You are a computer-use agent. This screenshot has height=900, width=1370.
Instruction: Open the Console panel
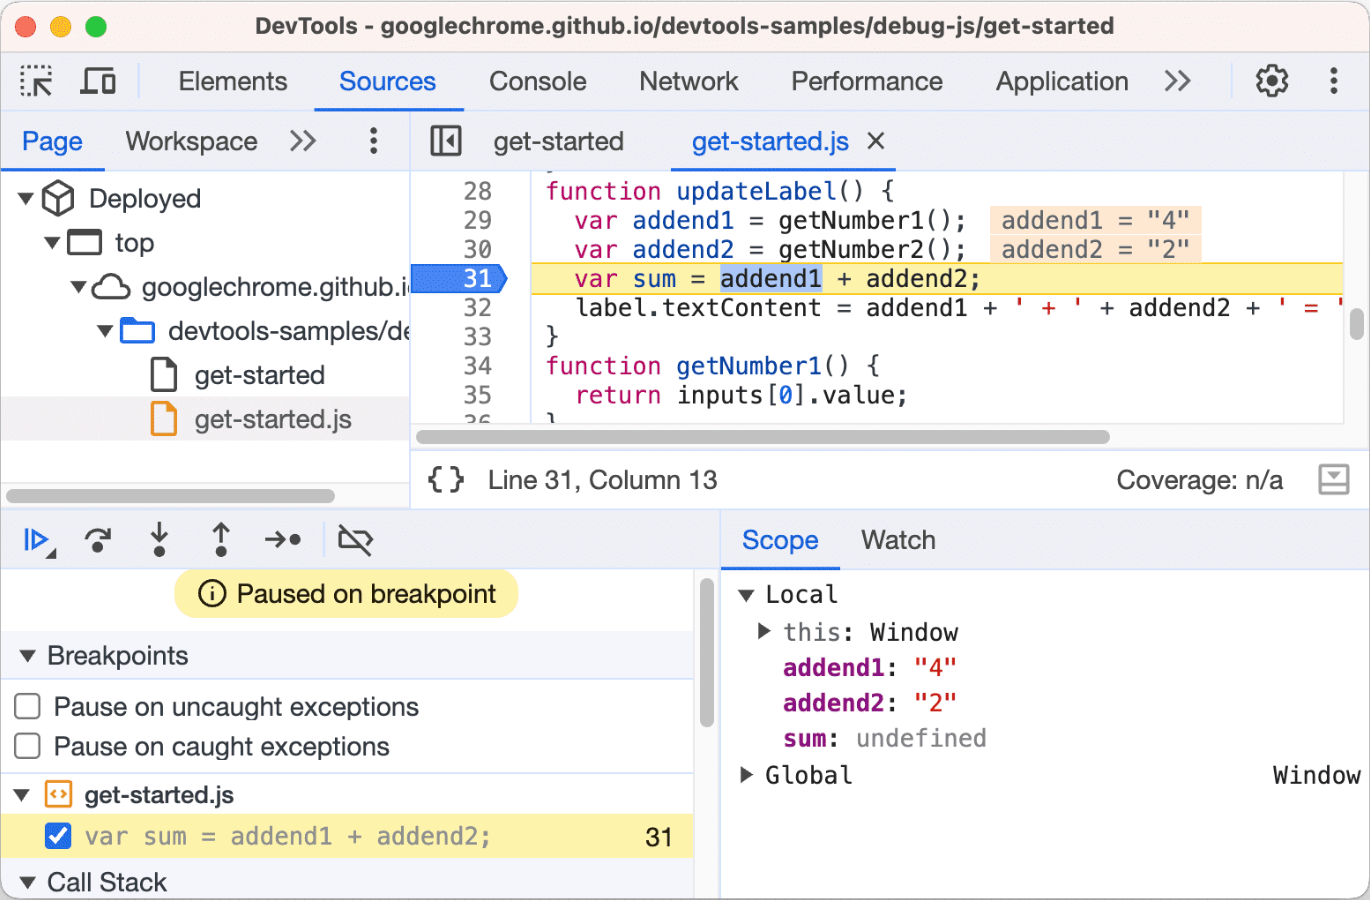[538, 81]
